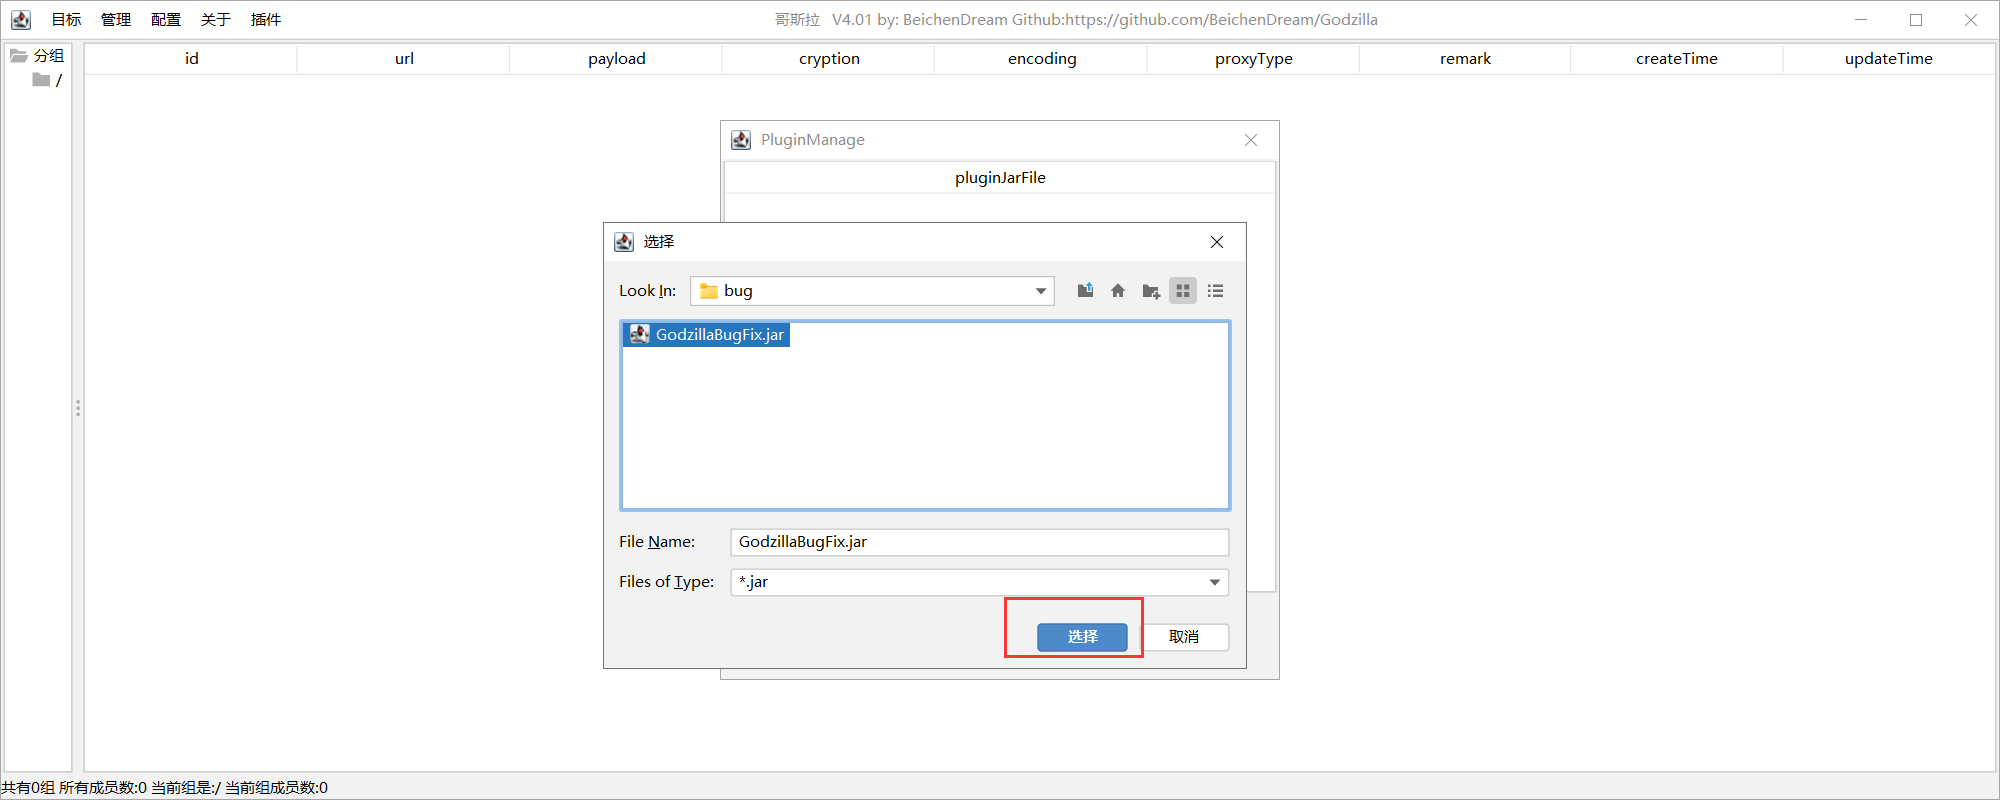The image size is (2000, 800).
Task: Open the 目标 menu
Action: point(67,20)
